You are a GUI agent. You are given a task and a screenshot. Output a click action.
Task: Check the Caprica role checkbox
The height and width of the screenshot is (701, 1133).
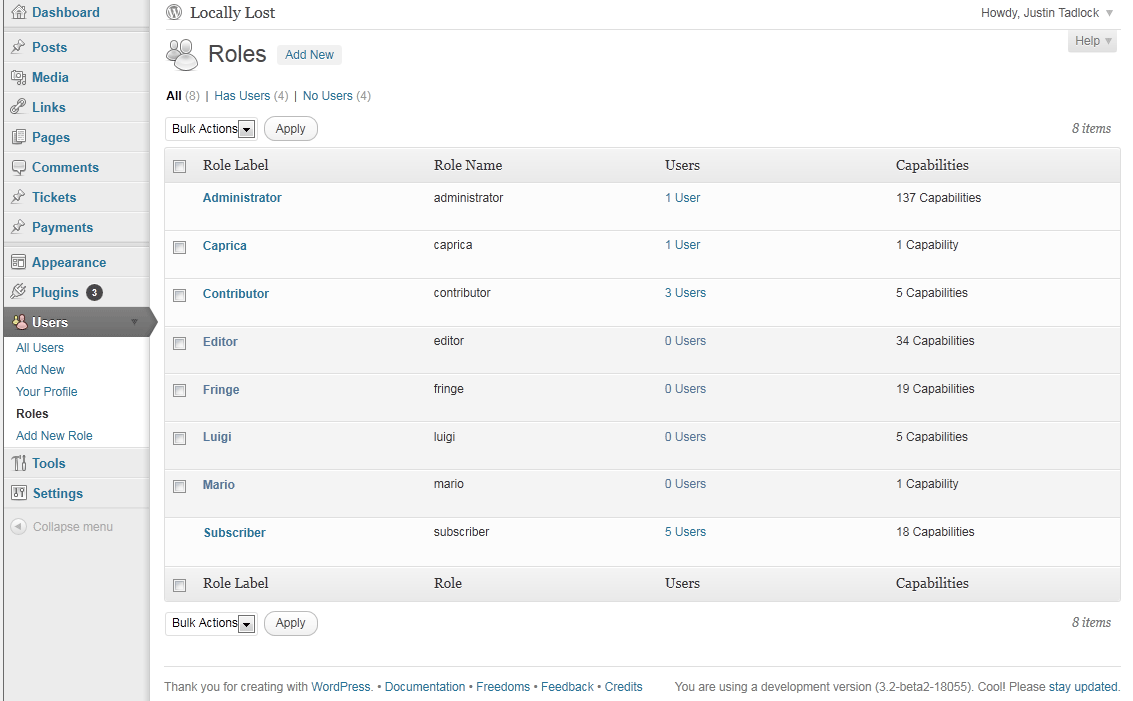(180, 247)
